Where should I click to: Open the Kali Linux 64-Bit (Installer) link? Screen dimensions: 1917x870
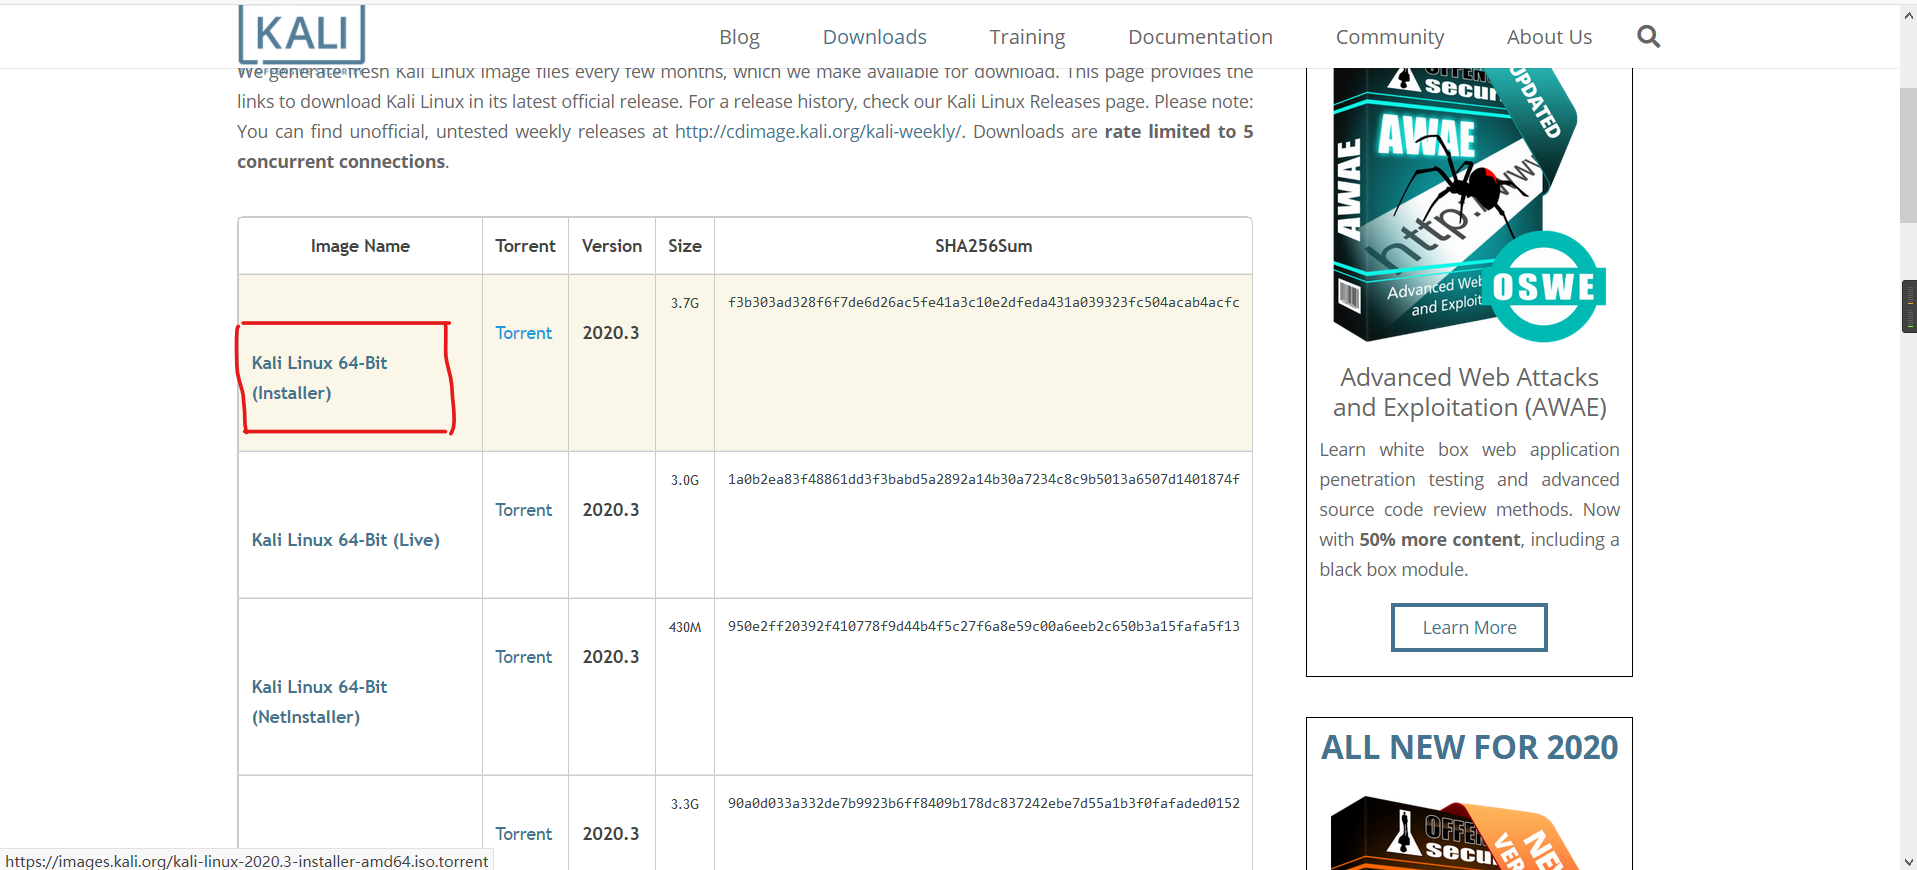click(319, 378)
